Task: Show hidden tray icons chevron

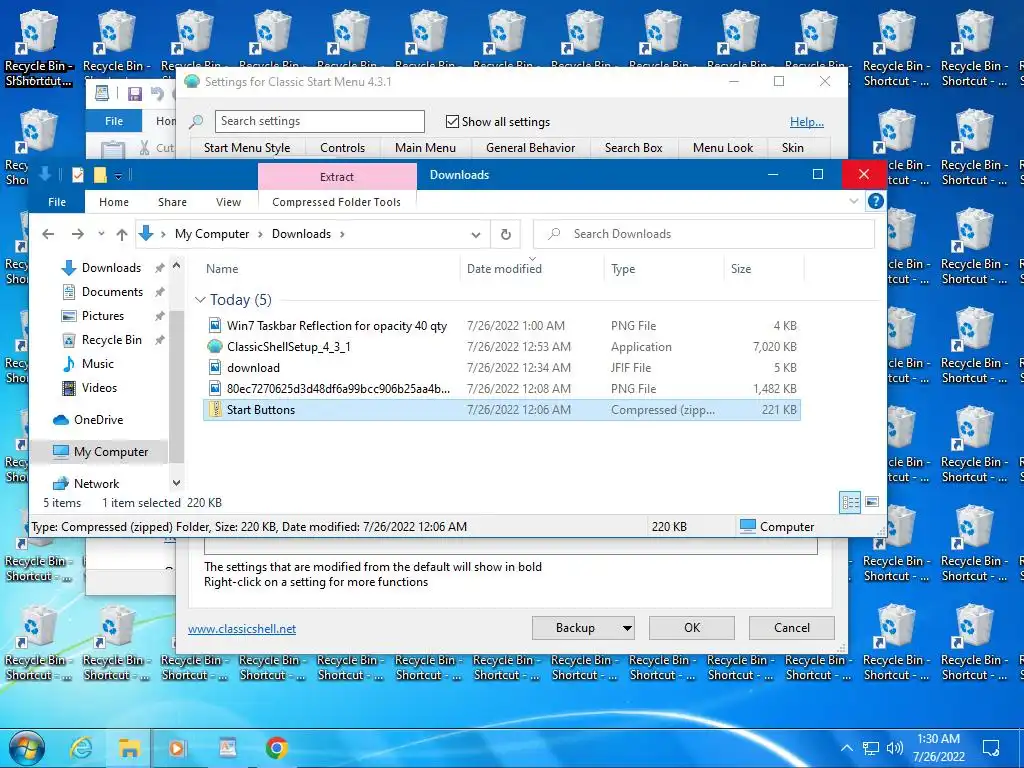Action: pos(846,748)
